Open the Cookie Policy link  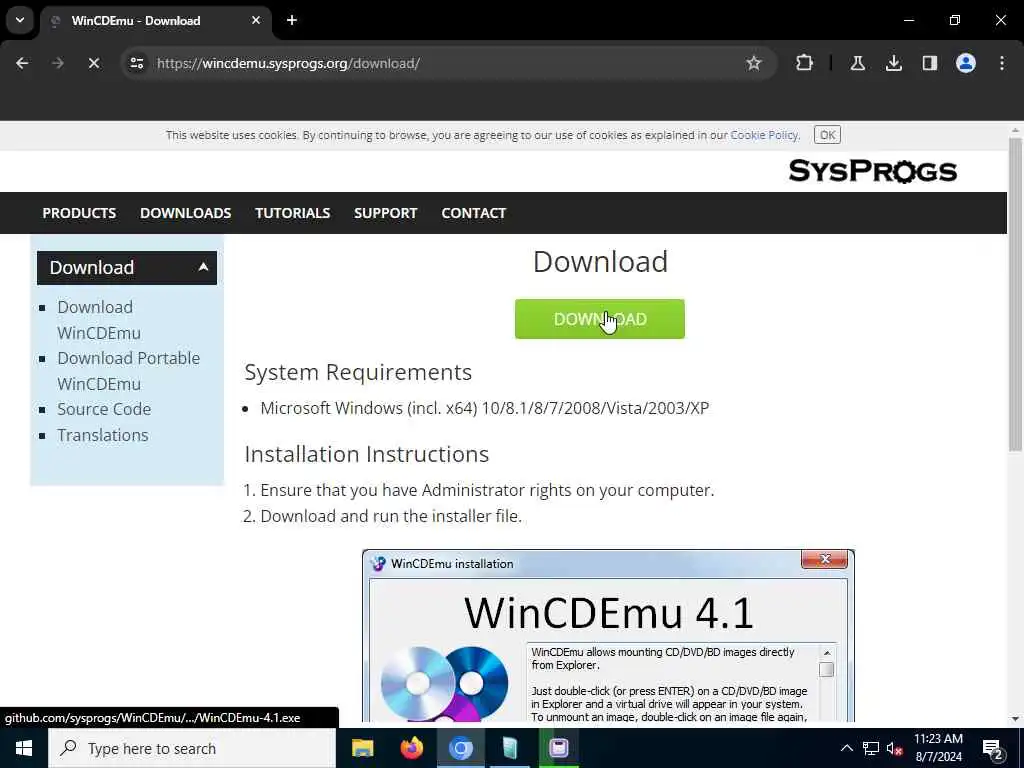[763, 135]
